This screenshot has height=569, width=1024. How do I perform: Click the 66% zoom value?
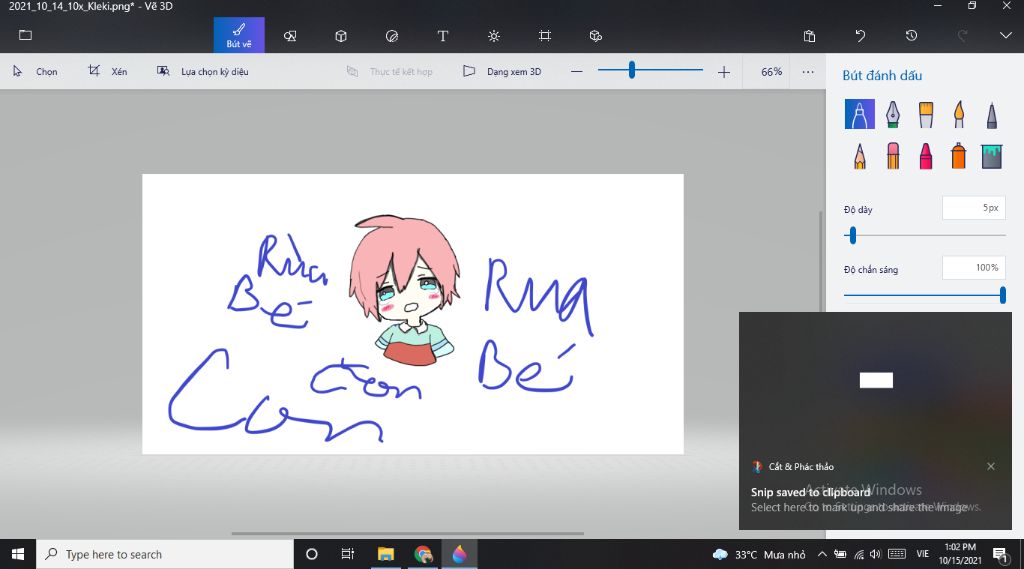point(771,72)
